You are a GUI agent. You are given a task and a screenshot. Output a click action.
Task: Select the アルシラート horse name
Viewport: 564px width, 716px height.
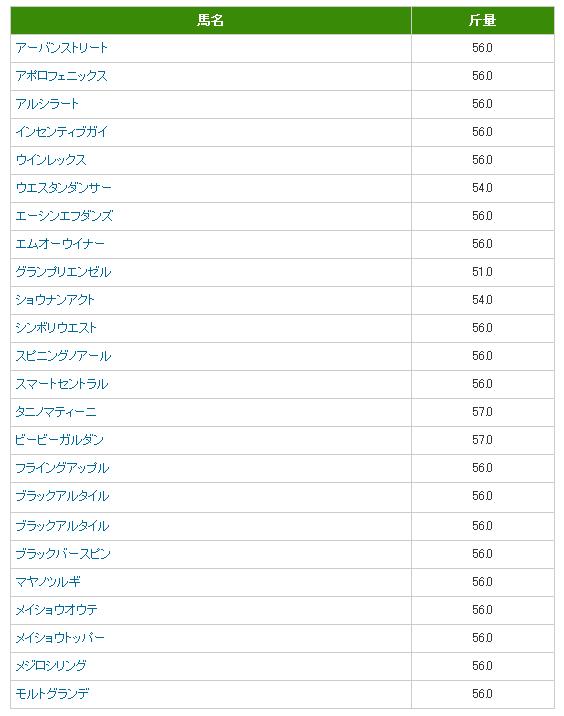coord(47,104)
